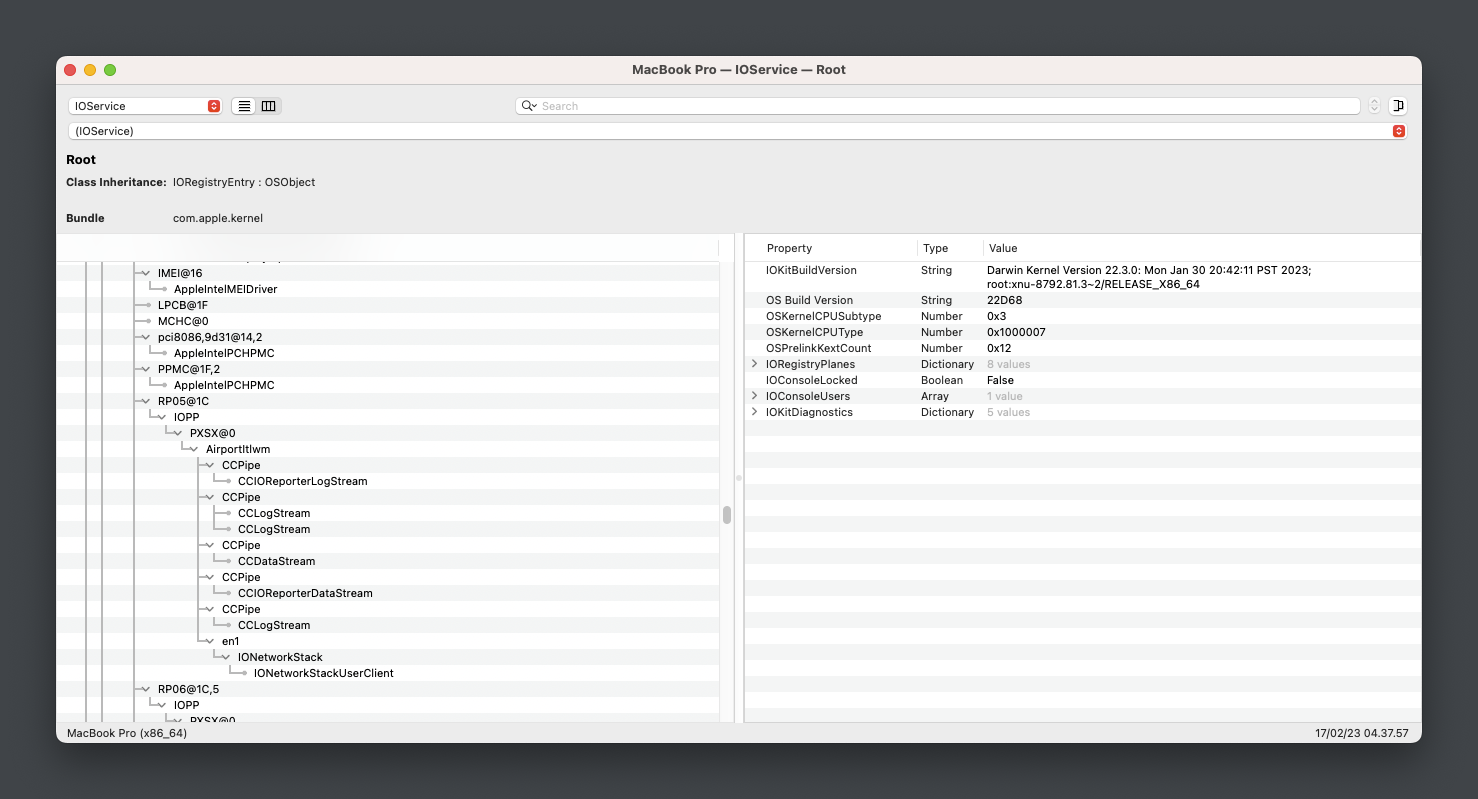The image size is (1478, 799).
Task: Click the MacBook Pro (x86_64) status text
Action: [127, 733]
